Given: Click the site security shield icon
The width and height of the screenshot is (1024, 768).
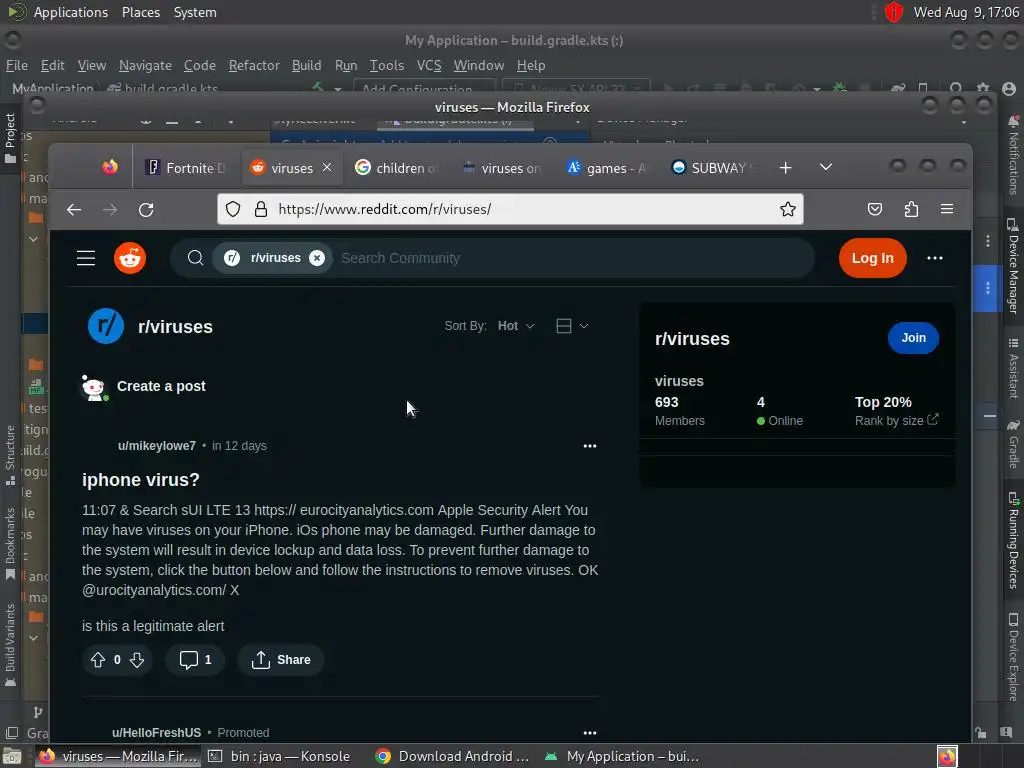Looking at the screenshot, I should [233, 209].
